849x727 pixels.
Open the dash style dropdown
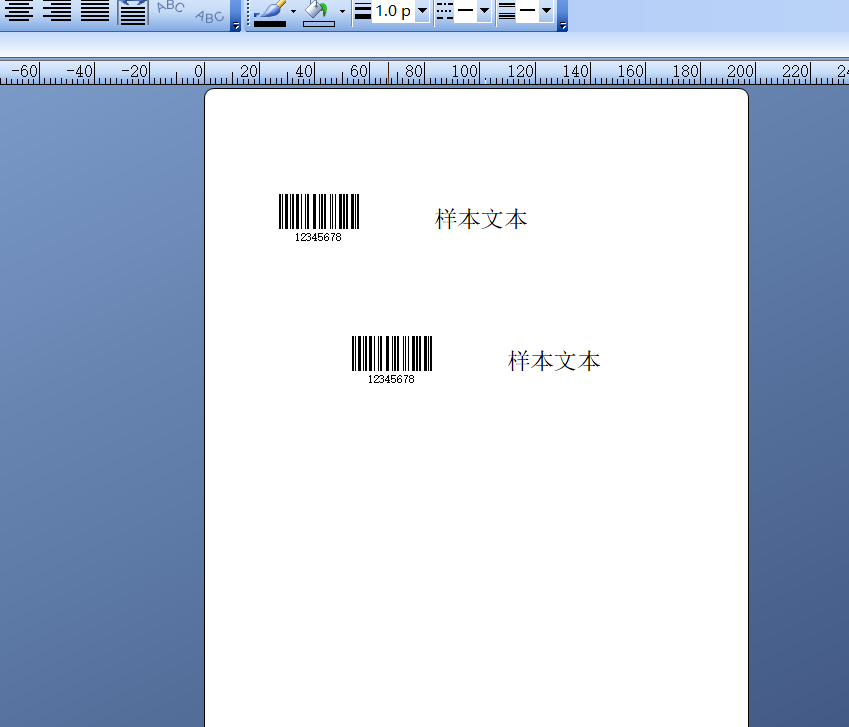(485, 10)
